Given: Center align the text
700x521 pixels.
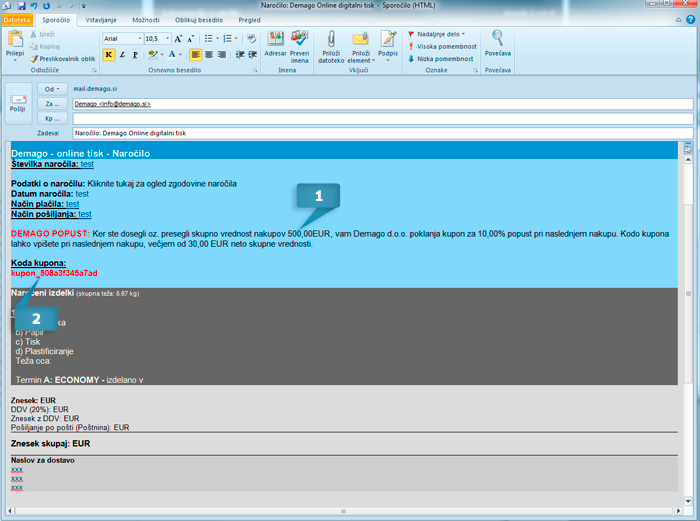Looking at the screenshot, I should click(x=209, y=54).
